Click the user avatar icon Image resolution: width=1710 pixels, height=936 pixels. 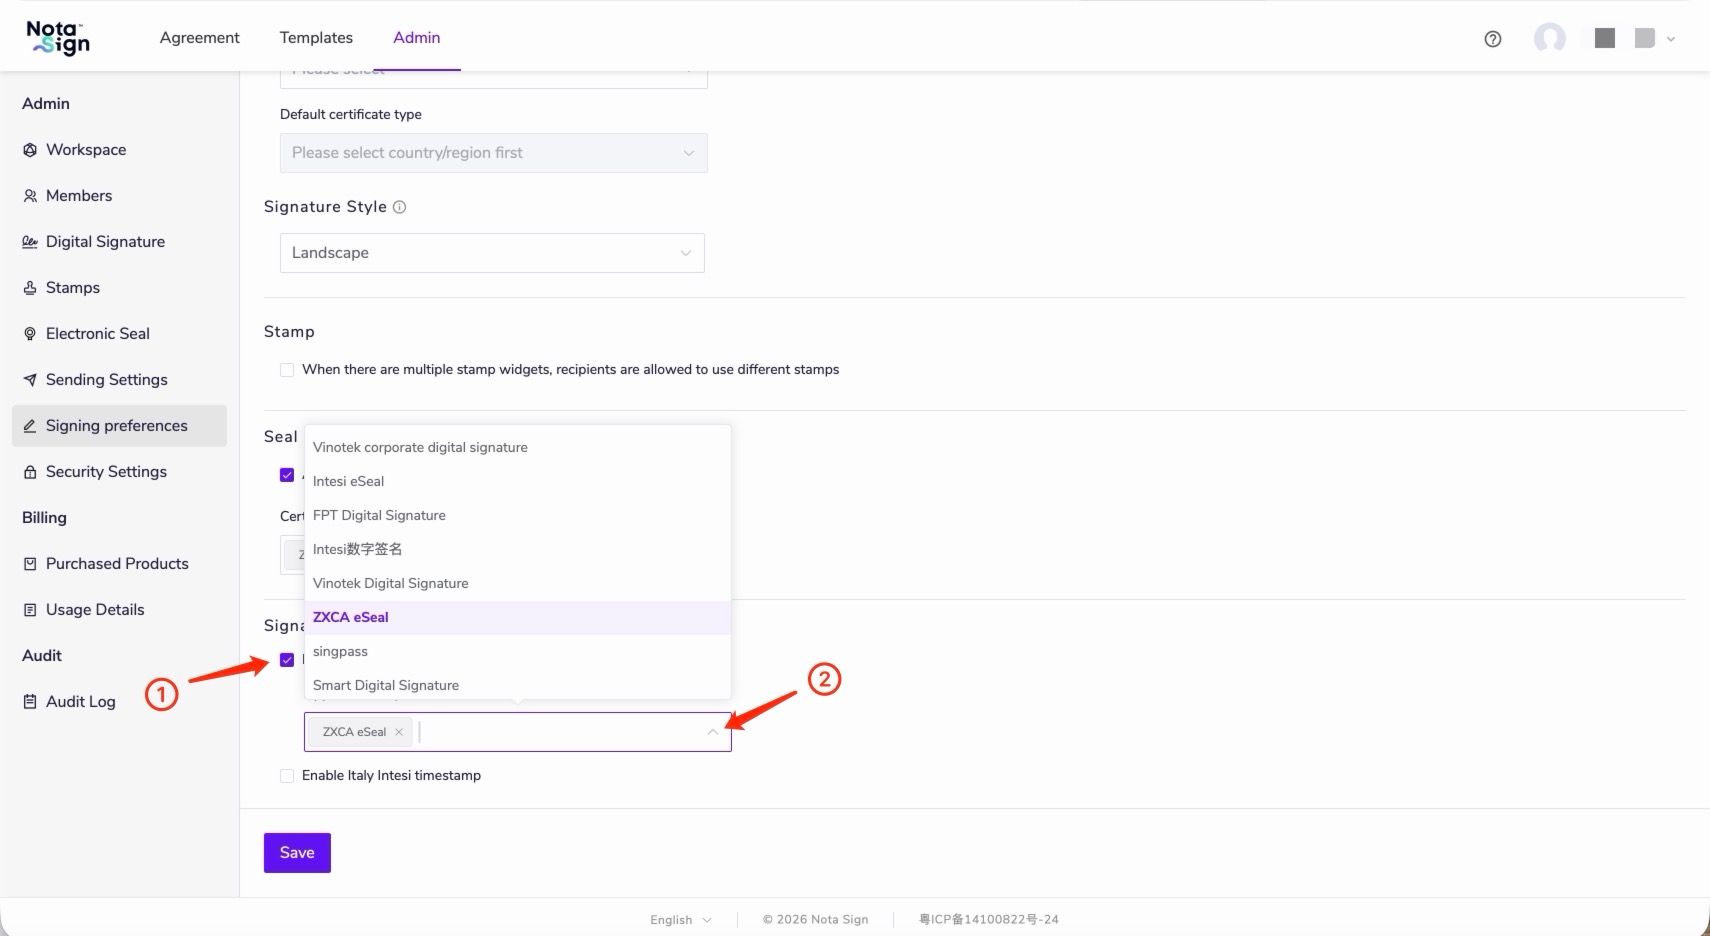(1550, 38)
